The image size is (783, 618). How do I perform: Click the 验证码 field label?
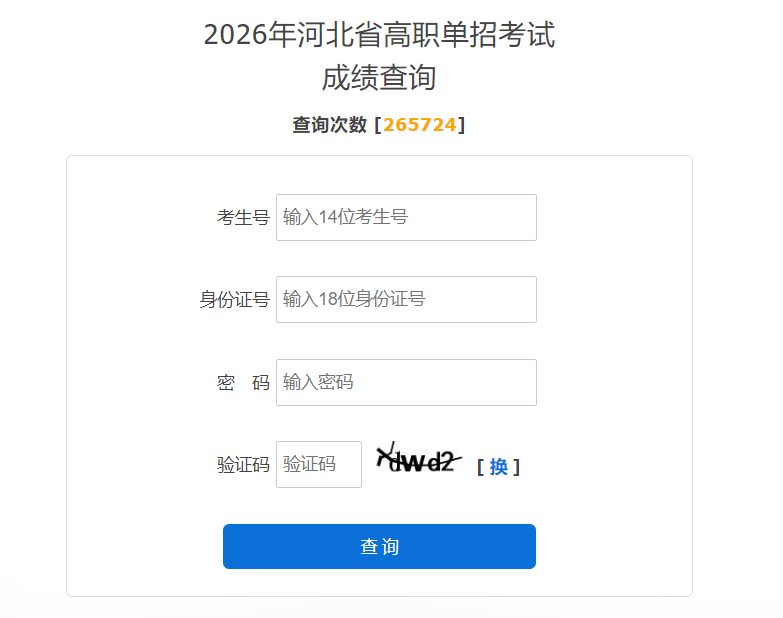pos(243,465)
